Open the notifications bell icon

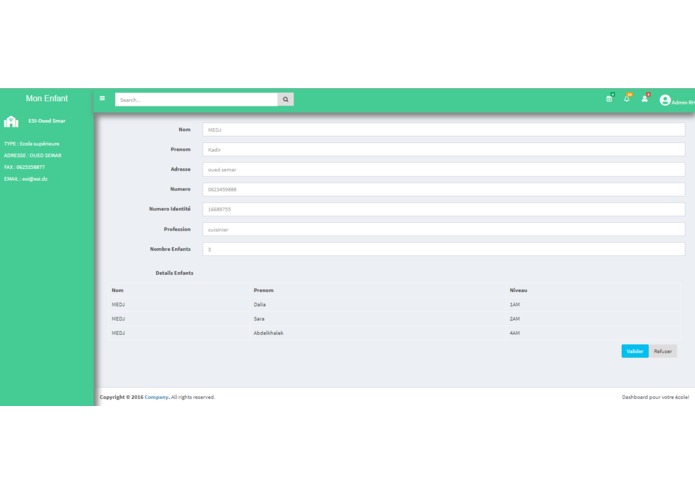(627, 99)
